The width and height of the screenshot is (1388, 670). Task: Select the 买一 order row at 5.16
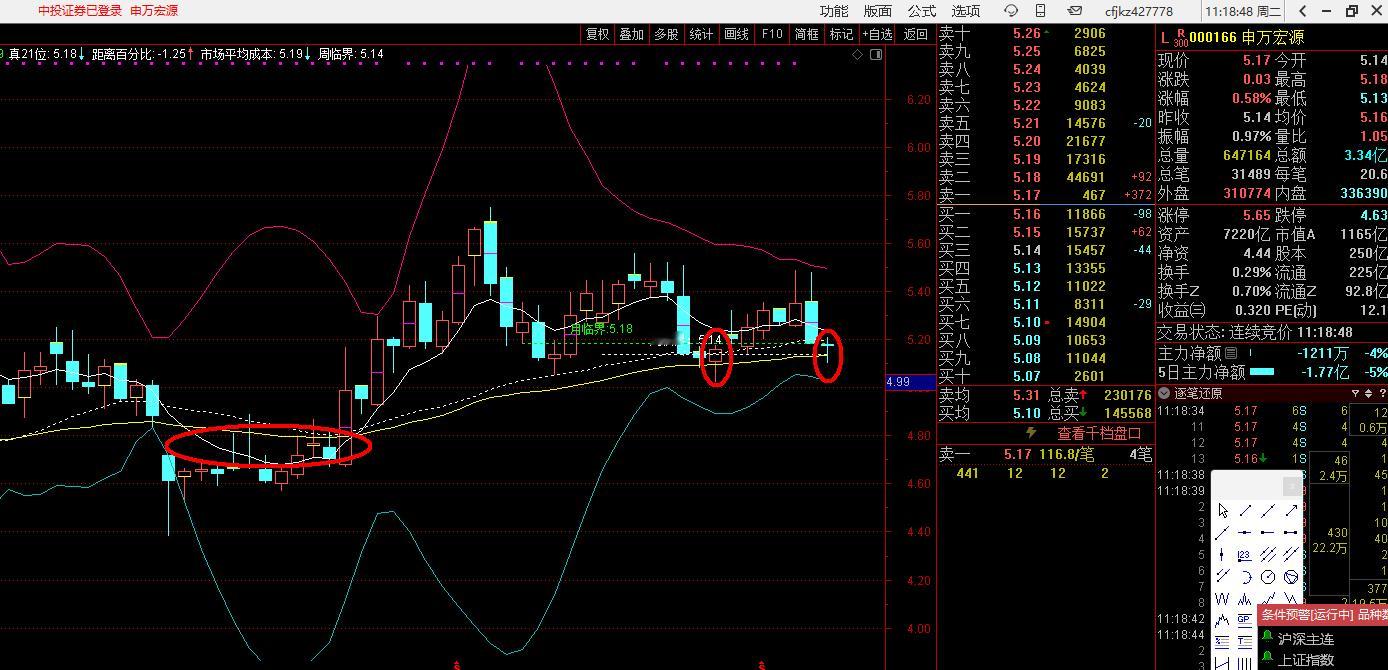coord(1046,214)
